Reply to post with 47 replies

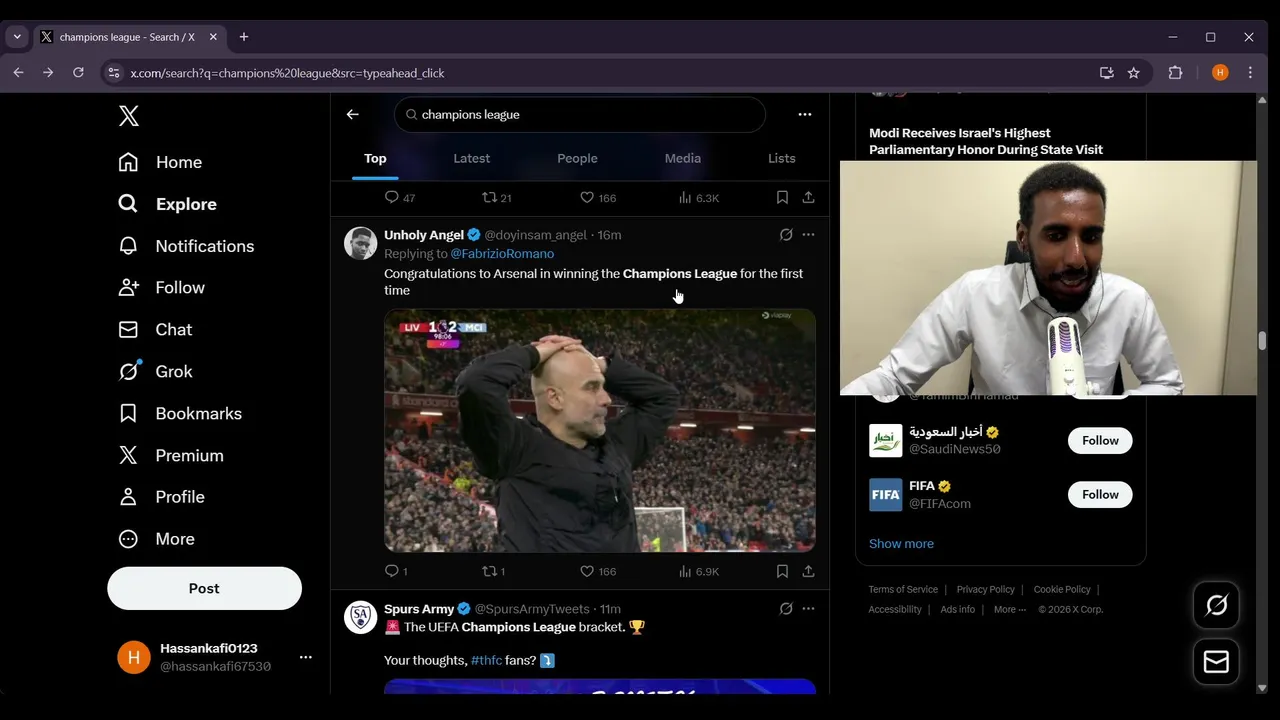pyautogui.click(x=400, y=197)
